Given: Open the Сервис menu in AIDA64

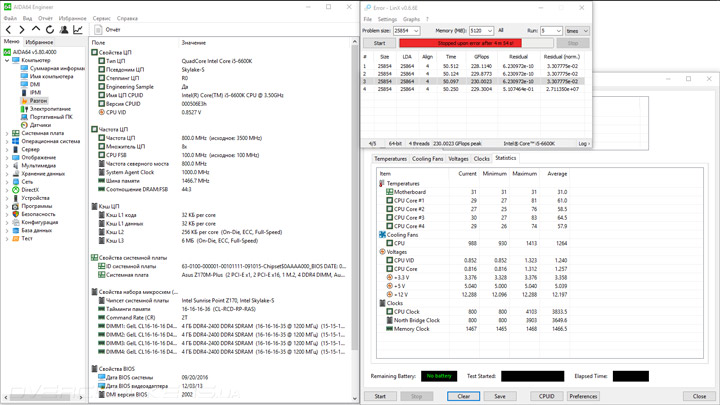Looking at the screenshot, I should pos(101,18).
